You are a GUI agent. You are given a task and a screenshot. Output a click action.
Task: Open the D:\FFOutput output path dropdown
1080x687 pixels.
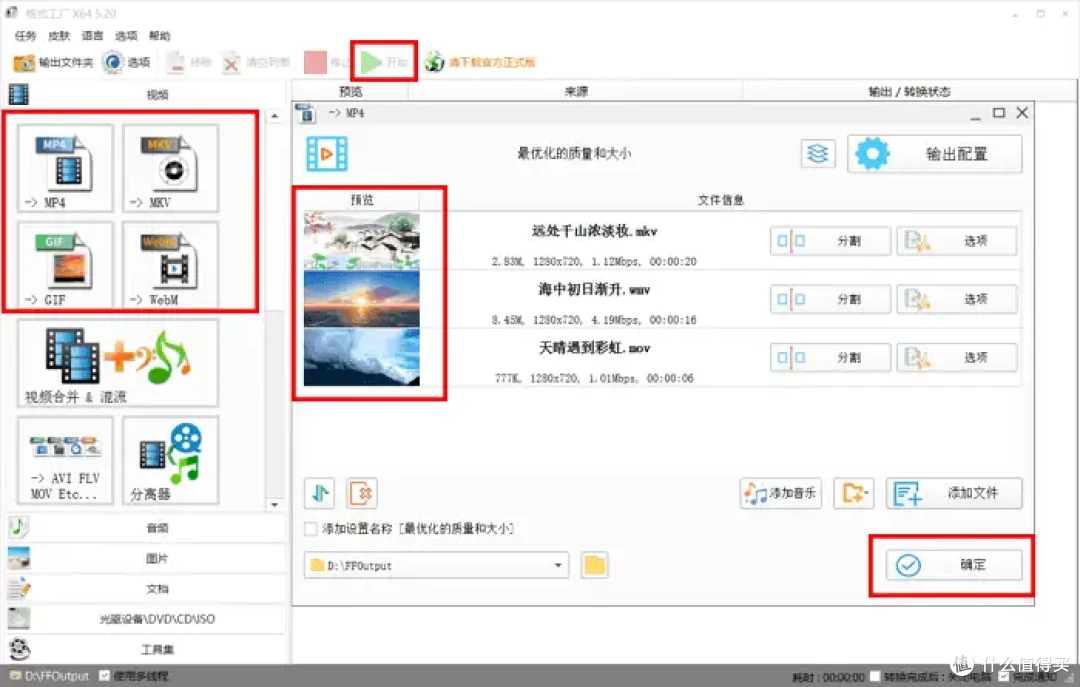[437, 565]
